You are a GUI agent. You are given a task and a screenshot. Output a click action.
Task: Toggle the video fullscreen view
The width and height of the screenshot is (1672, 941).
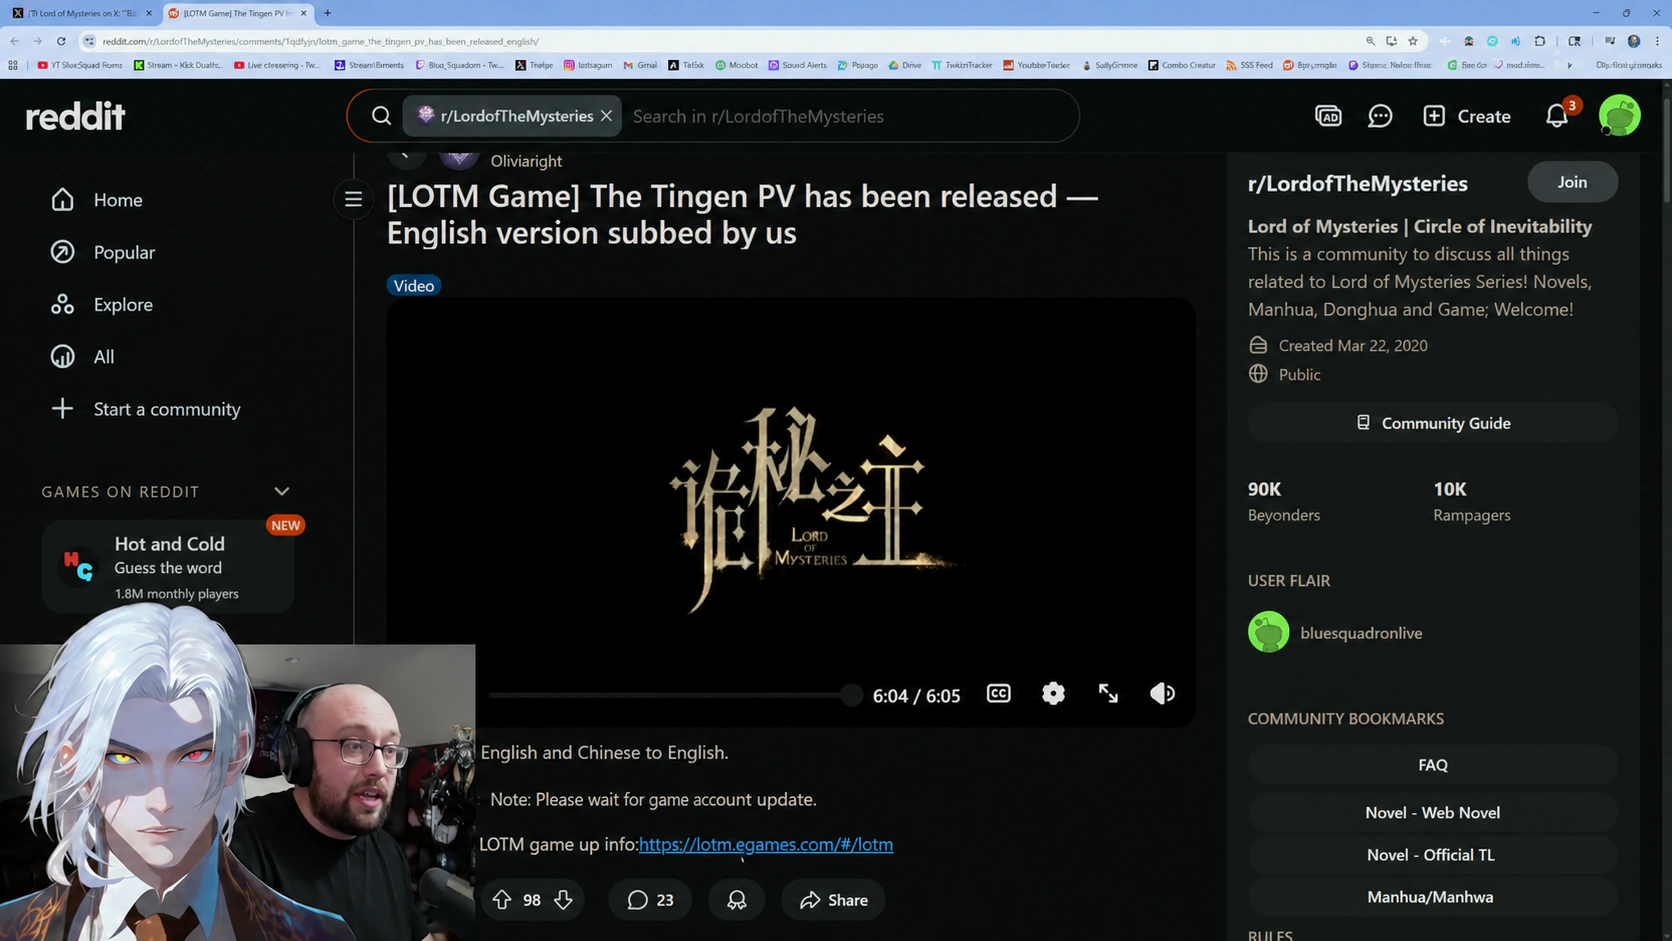(x=1108, y=694)
